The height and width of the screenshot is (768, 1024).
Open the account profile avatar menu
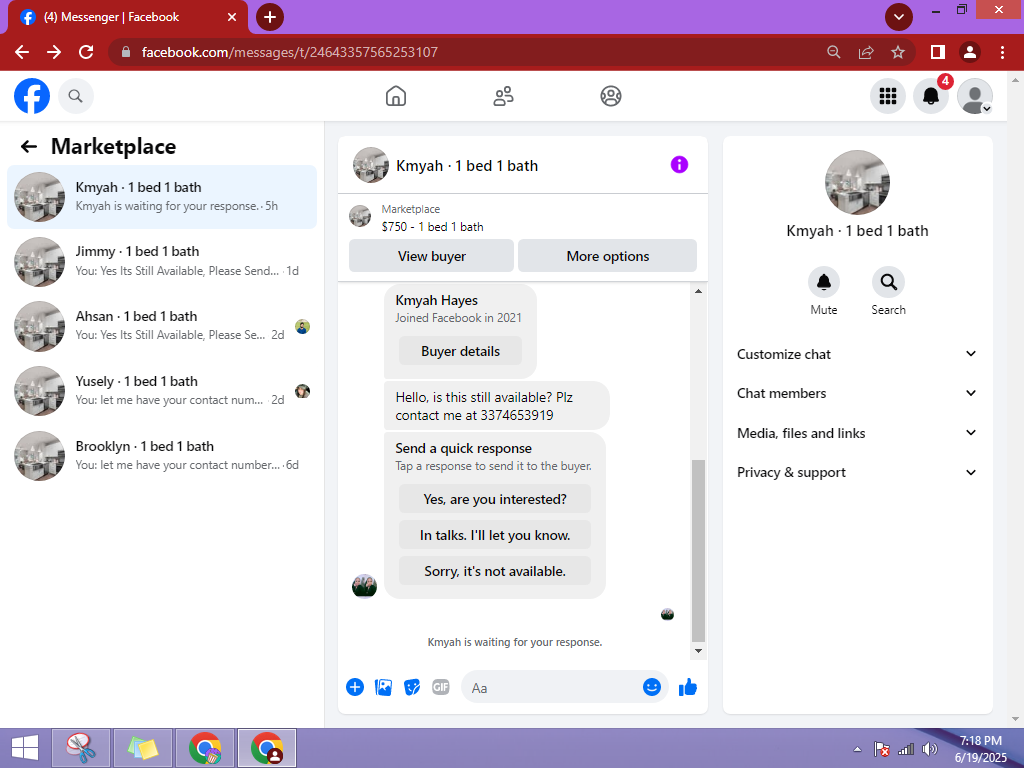coord(974,96)
